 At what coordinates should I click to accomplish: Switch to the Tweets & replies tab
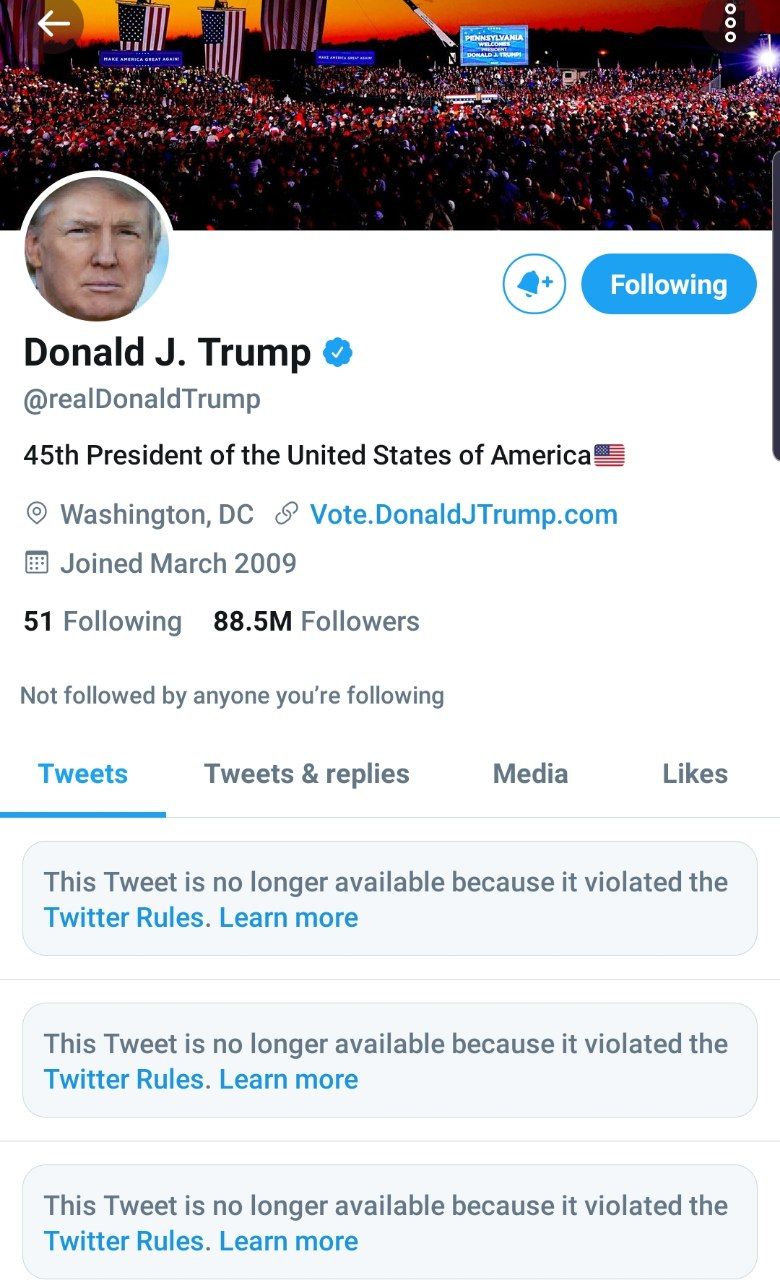307,774
